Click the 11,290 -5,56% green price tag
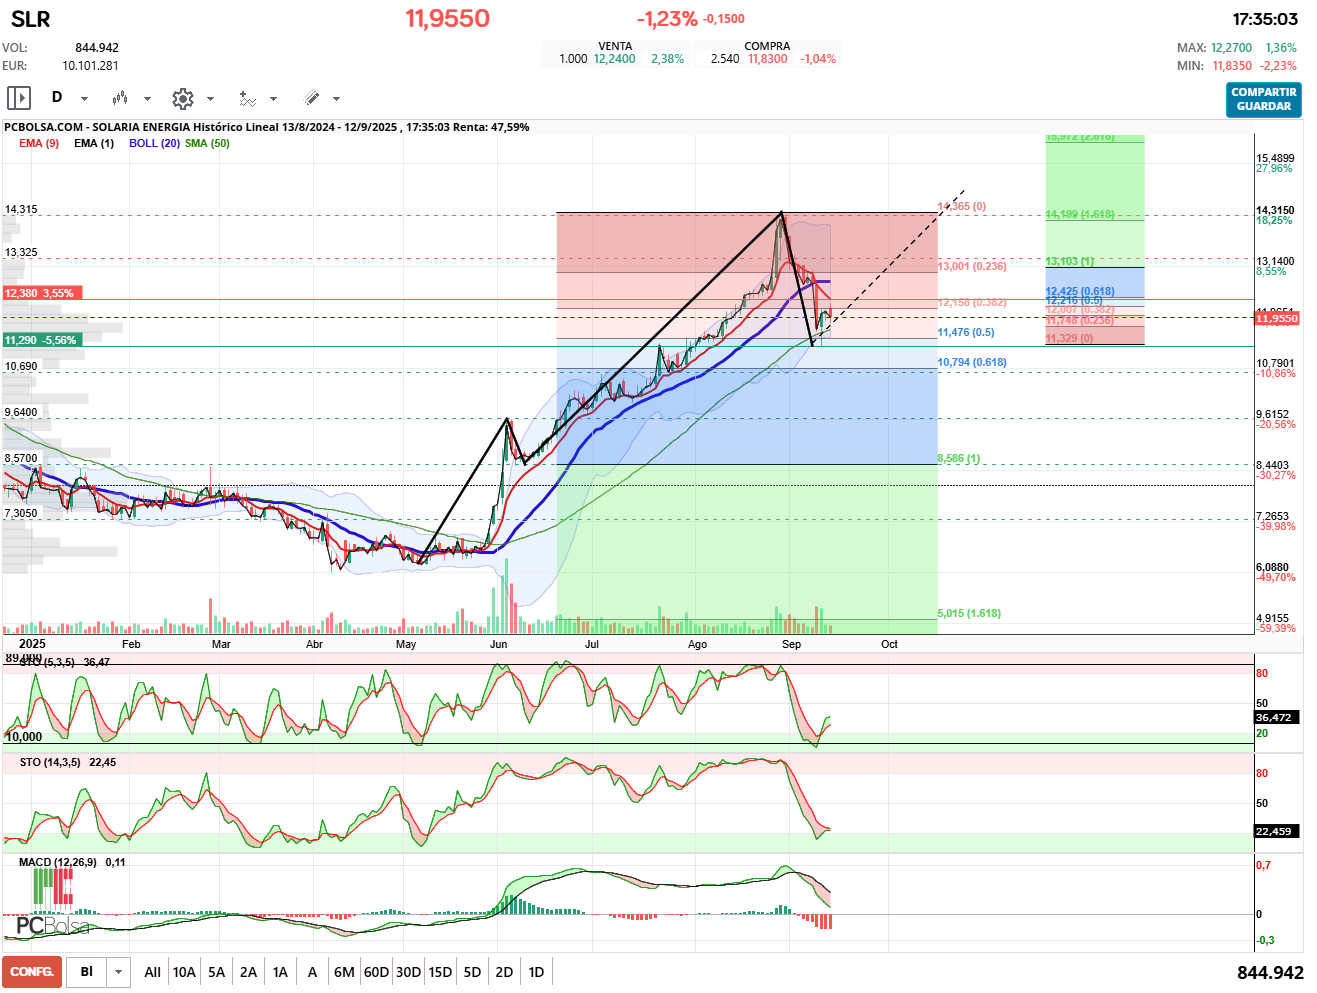The width and height of the screenshot is (1317, 993). [43, 340]
